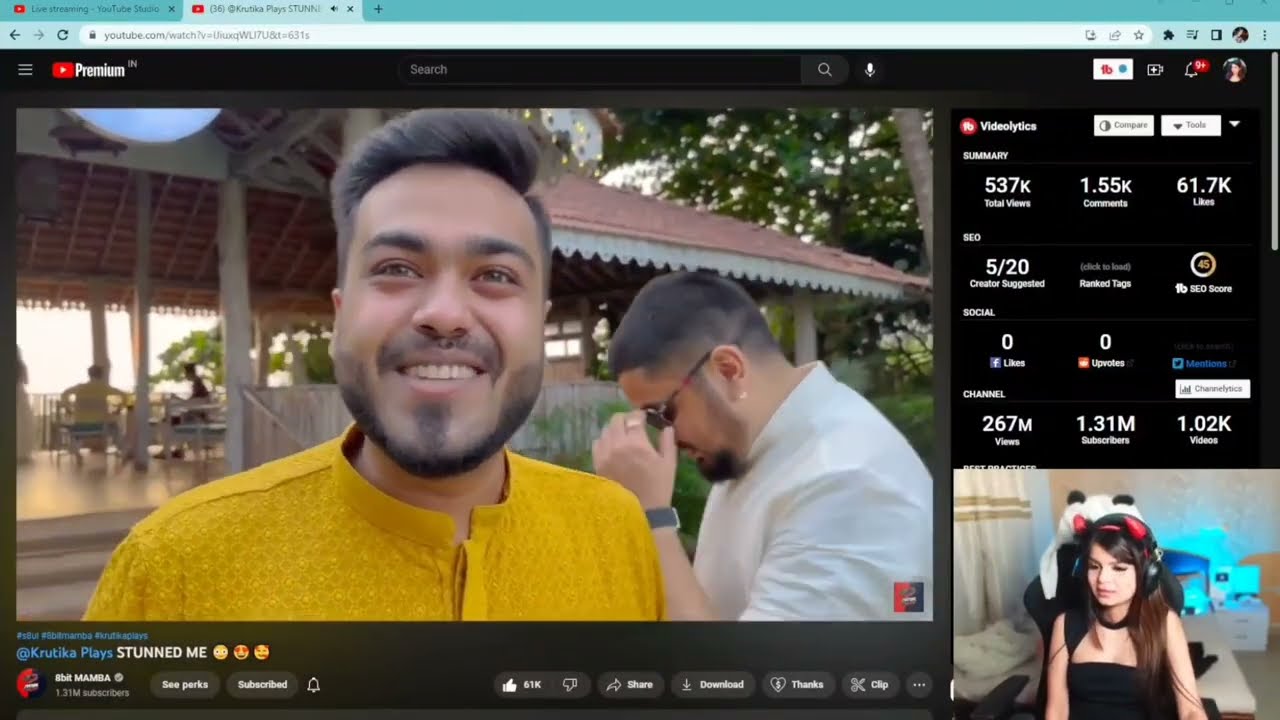
Task: Open 8bit MAMBA channel avatar
Action: 30,684
